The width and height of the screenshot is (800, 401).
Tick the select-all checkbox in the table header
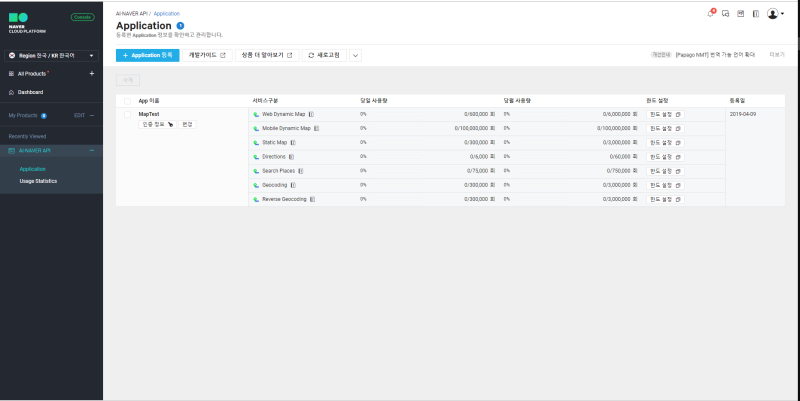click(128, 101)
